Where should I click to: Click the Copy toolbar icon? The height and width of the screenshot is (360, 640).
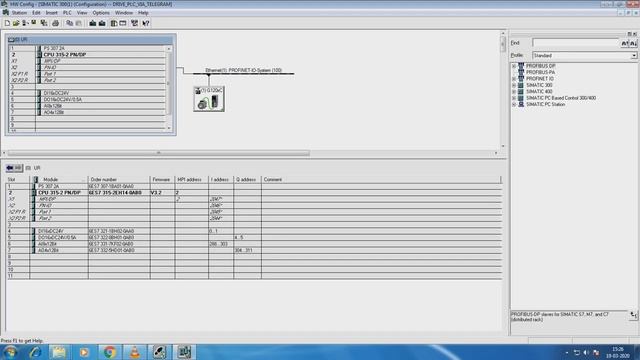tap(70, 23)
